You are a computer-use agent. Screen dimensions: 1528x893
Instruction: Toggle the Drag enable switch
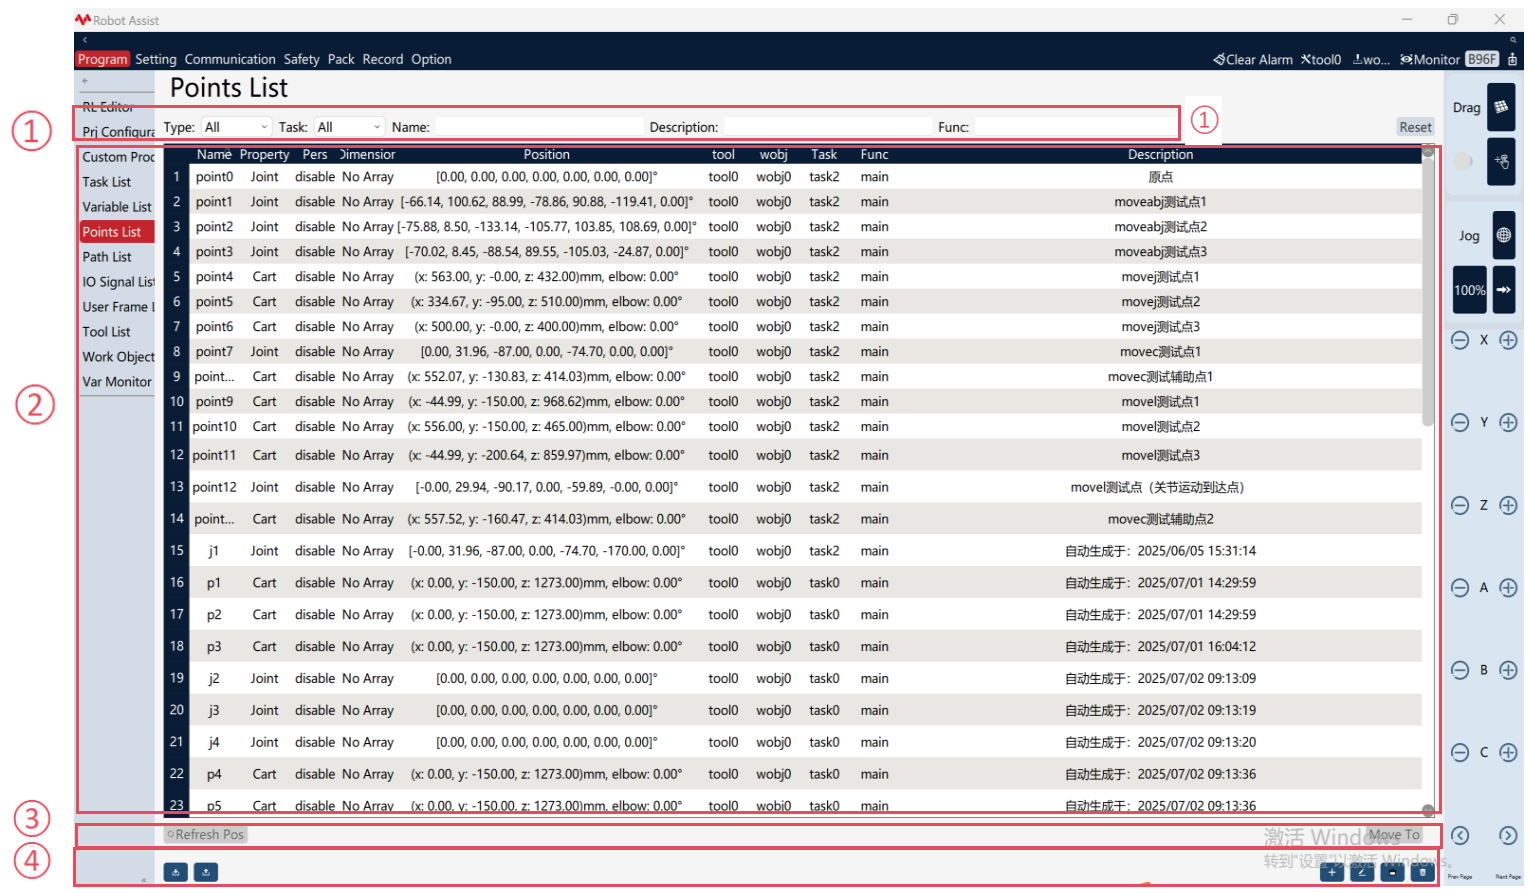[1463, 161]
